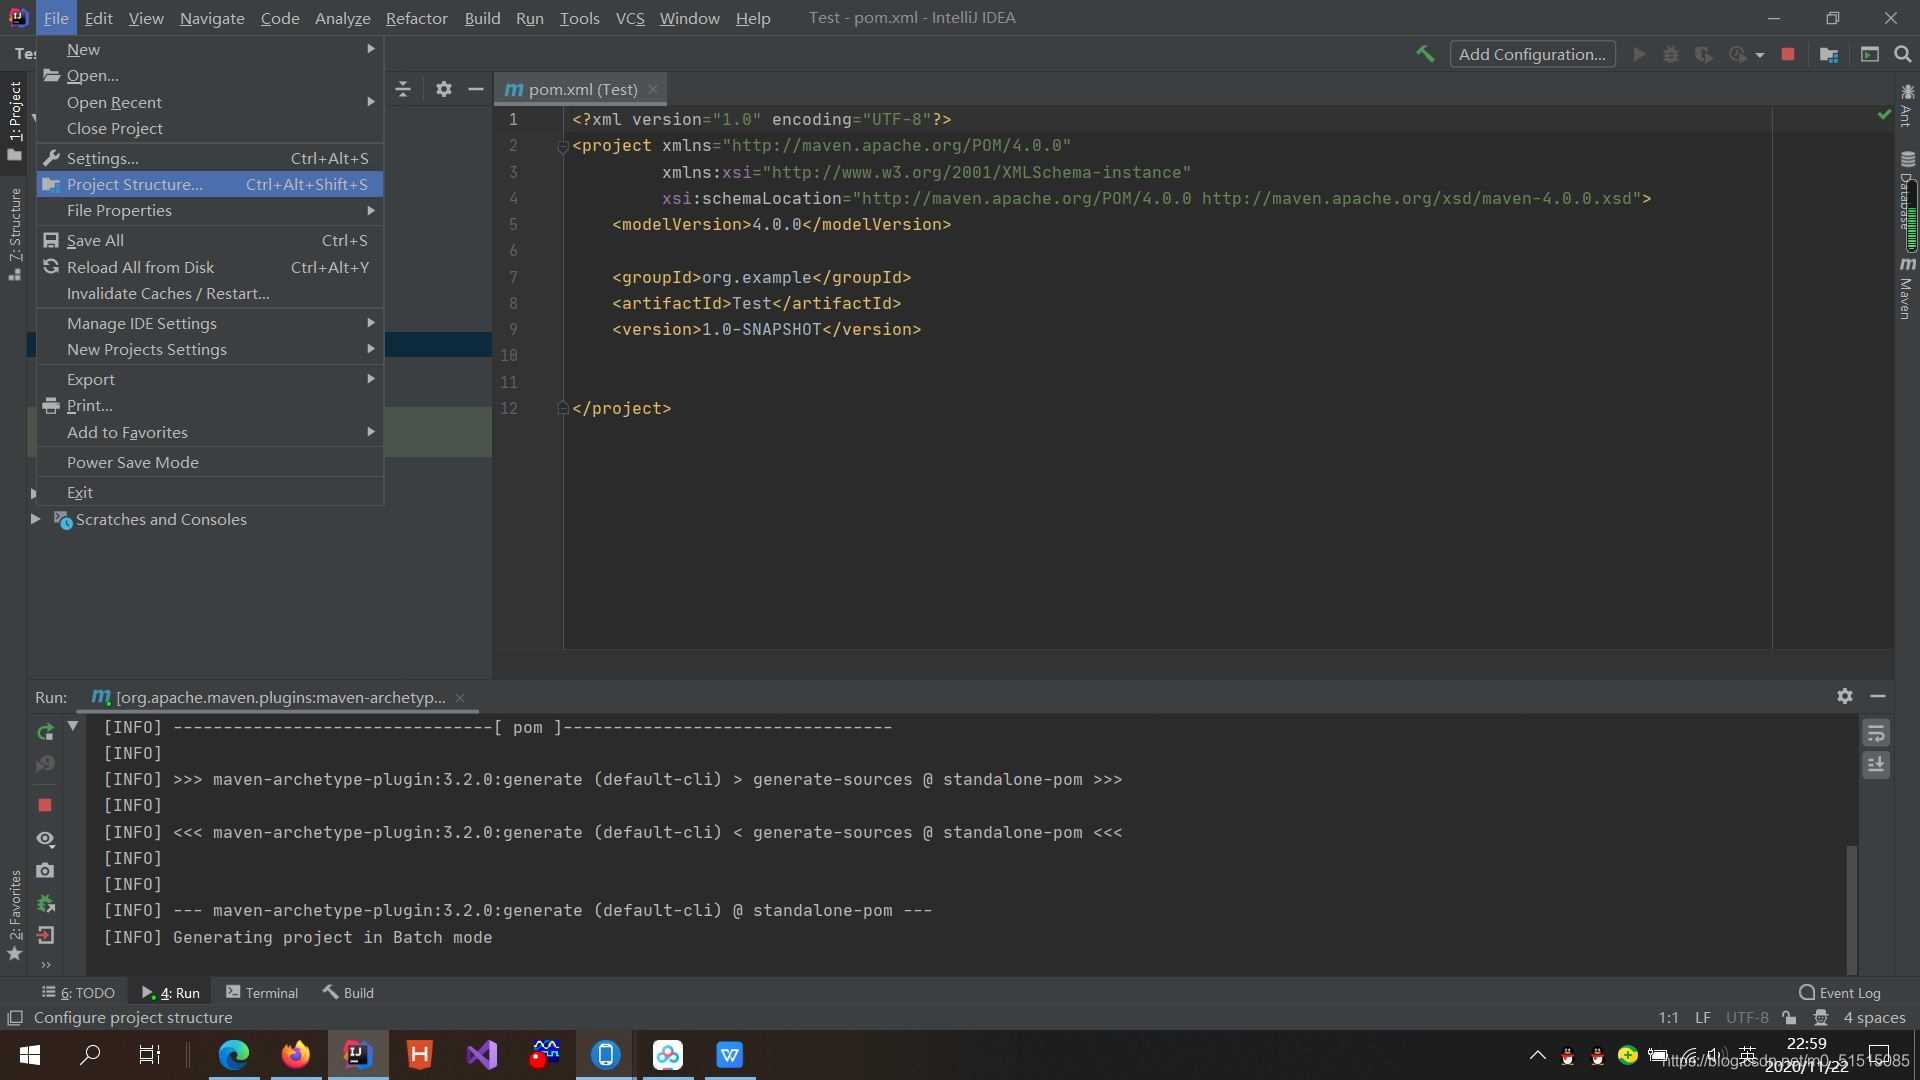Stop the running process with red square icon
Screen dimensions: 1920x1080
[44, 805]
